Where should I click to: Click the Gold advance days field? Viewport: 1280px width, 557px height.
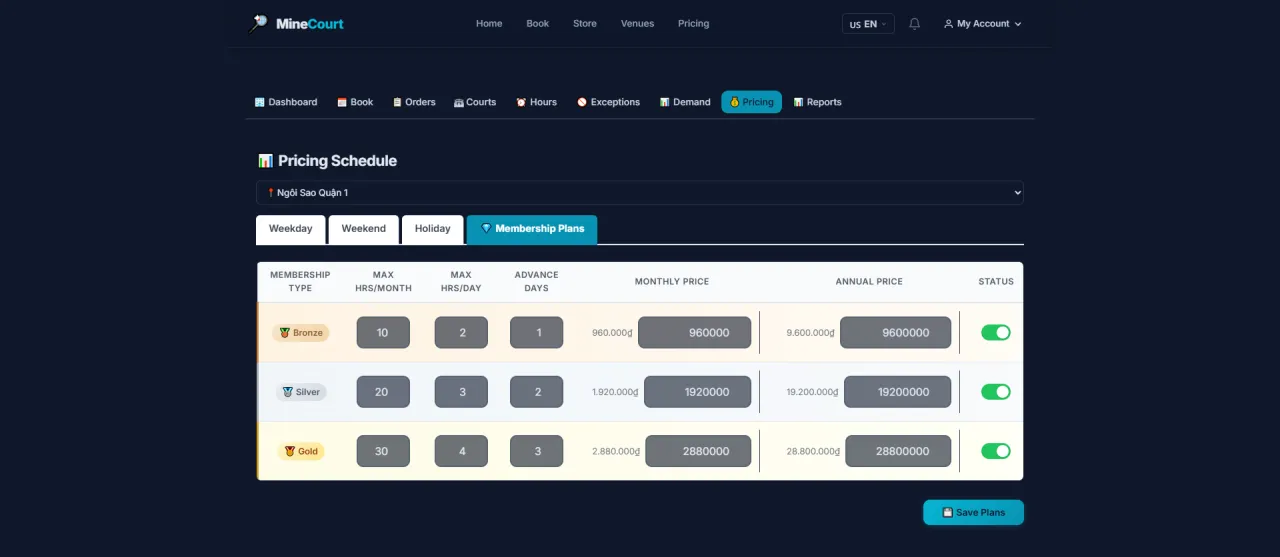[x=537, y=451]
